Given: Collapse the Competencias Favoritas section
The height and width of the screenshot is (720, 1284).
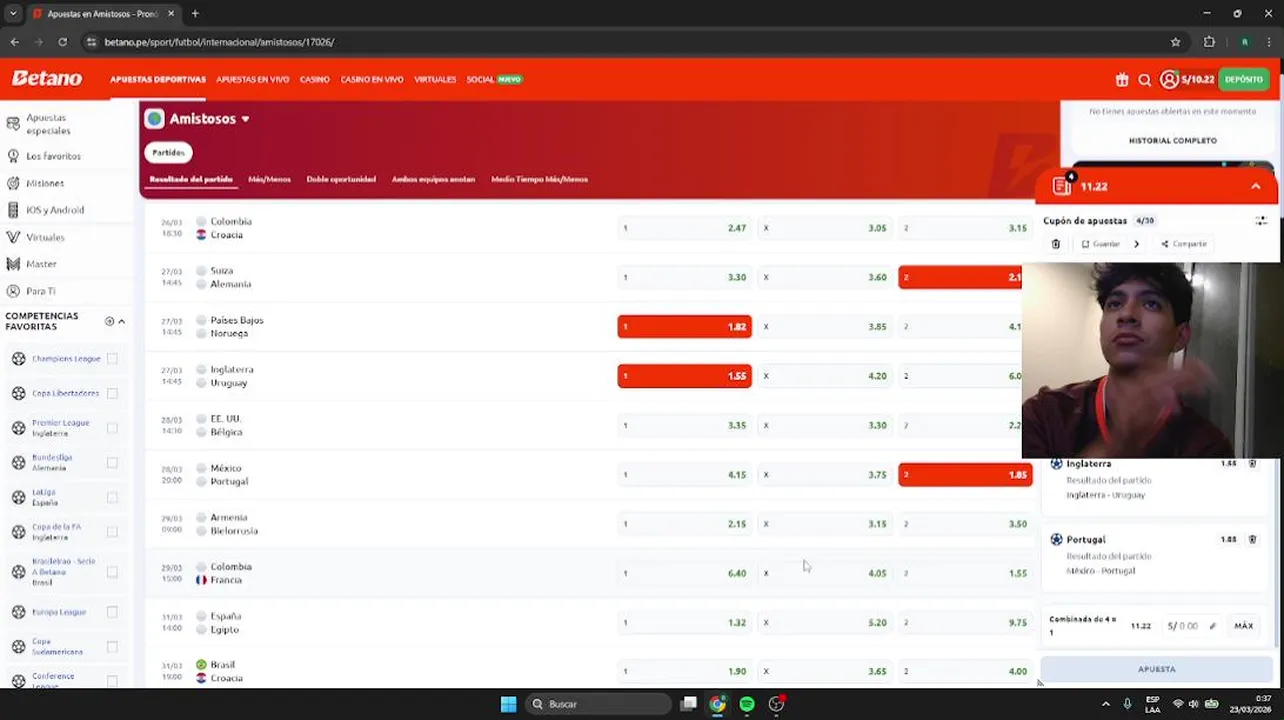Looking at the screenshot, I should 122,321.
